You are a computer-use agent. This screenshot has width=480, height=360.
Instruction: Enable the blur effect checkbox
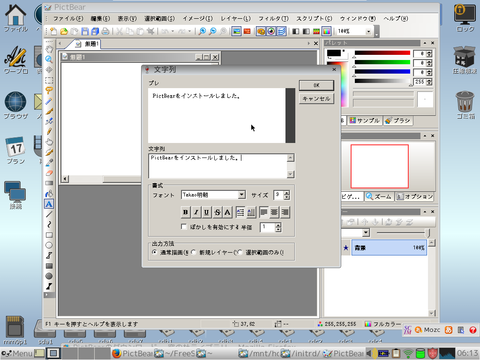point(184,227)
